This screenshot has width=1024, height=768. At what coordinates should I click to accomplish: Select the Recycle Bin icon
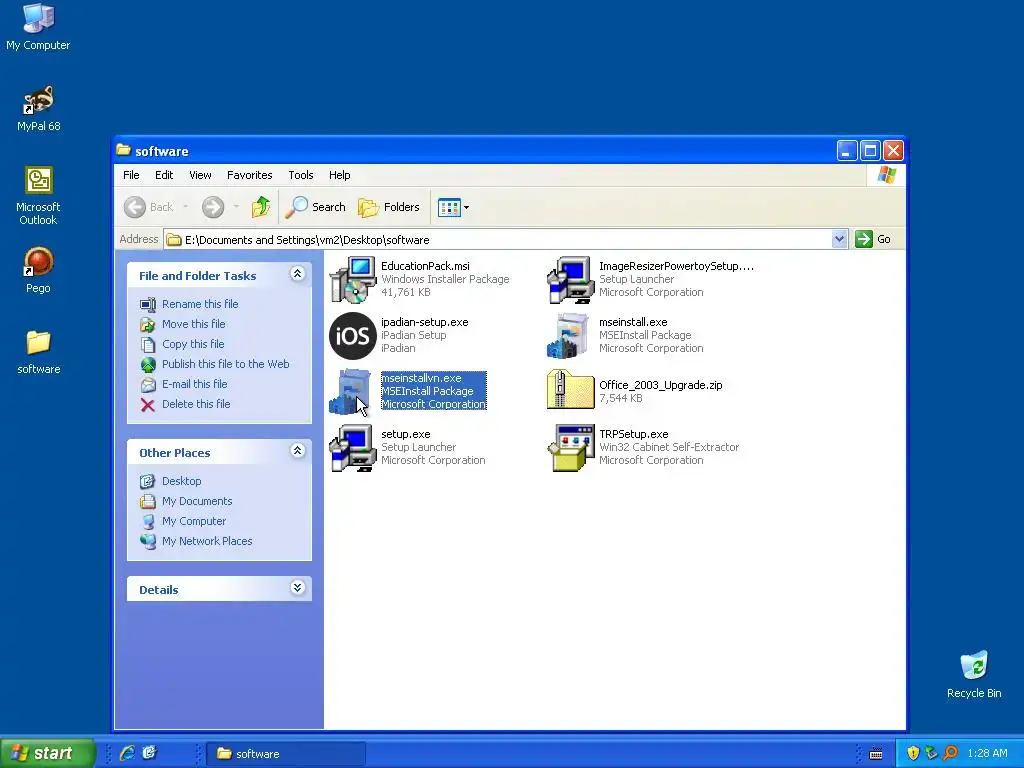[974, 675]
